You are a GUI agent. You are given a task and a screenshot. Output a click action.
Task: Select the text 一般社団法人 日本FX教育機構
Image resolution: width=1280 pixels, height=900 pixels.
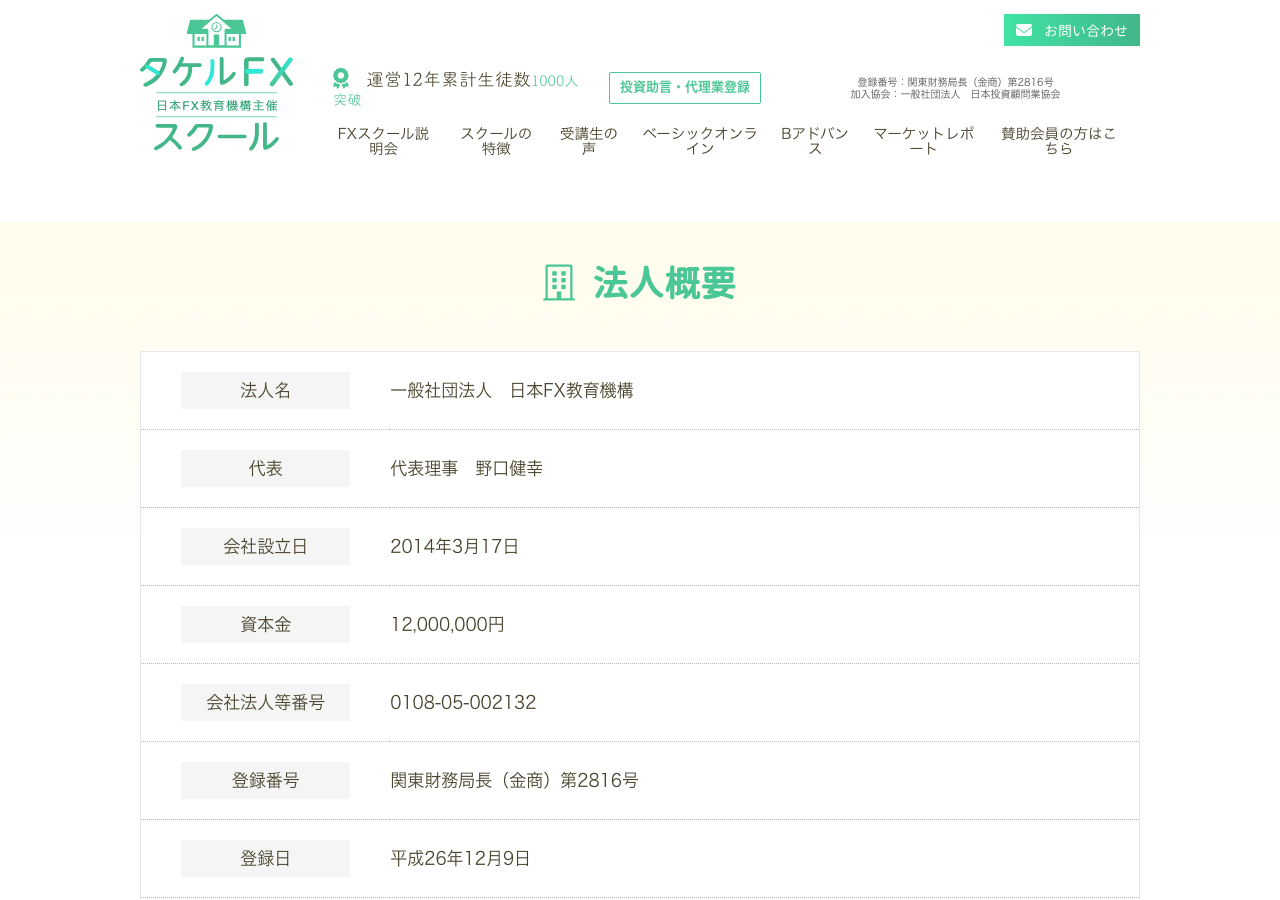pos(512,391)
